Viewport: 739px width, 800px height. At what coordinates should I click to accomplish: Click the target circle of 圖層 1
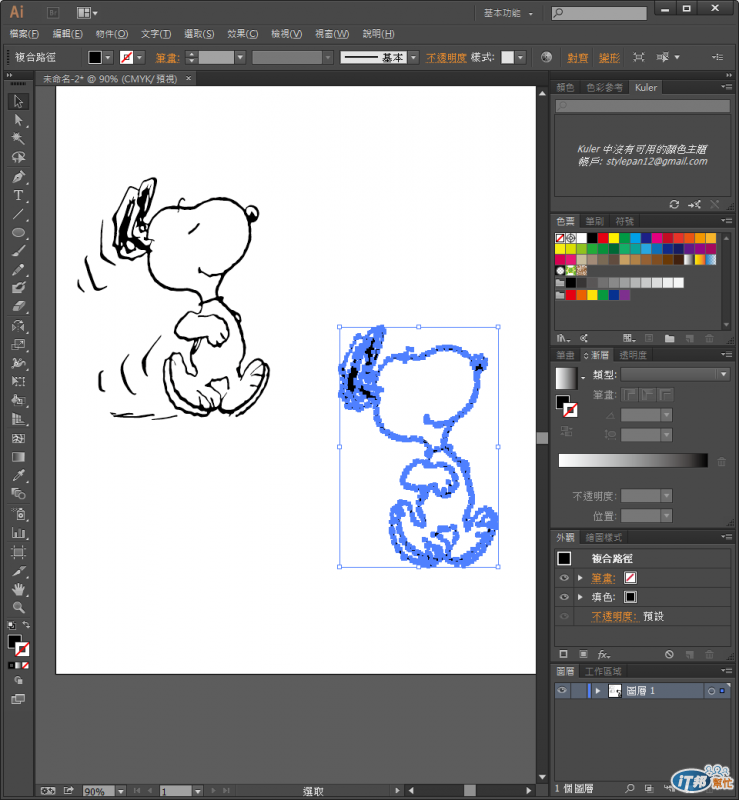(711, 691)
